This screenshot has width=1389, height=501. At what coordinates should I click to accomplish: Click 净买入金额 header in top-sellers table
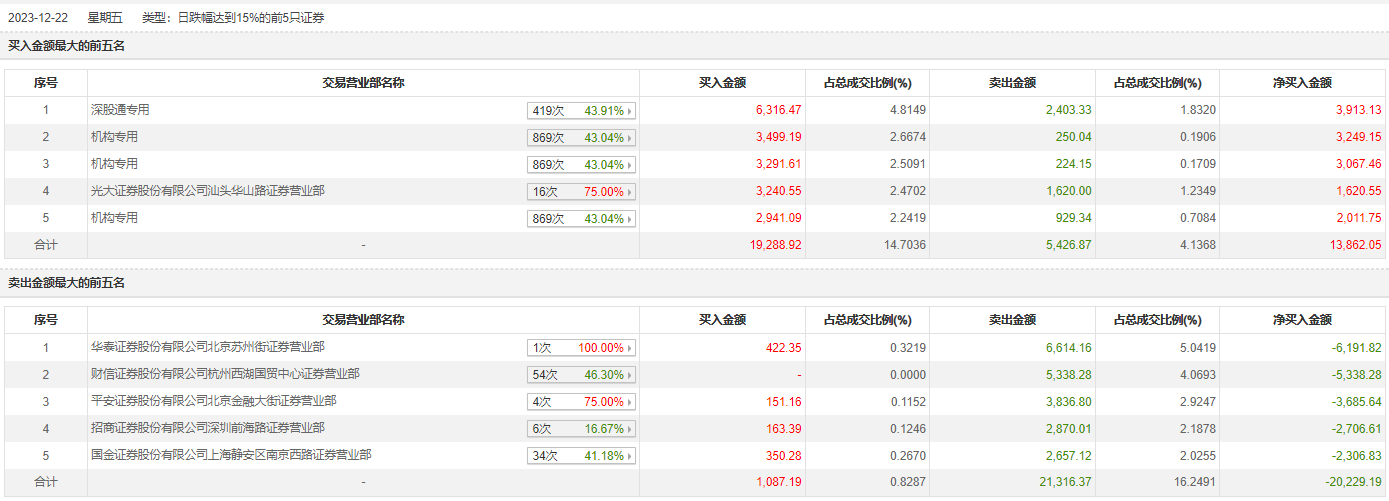click(x=1302, y=320)
